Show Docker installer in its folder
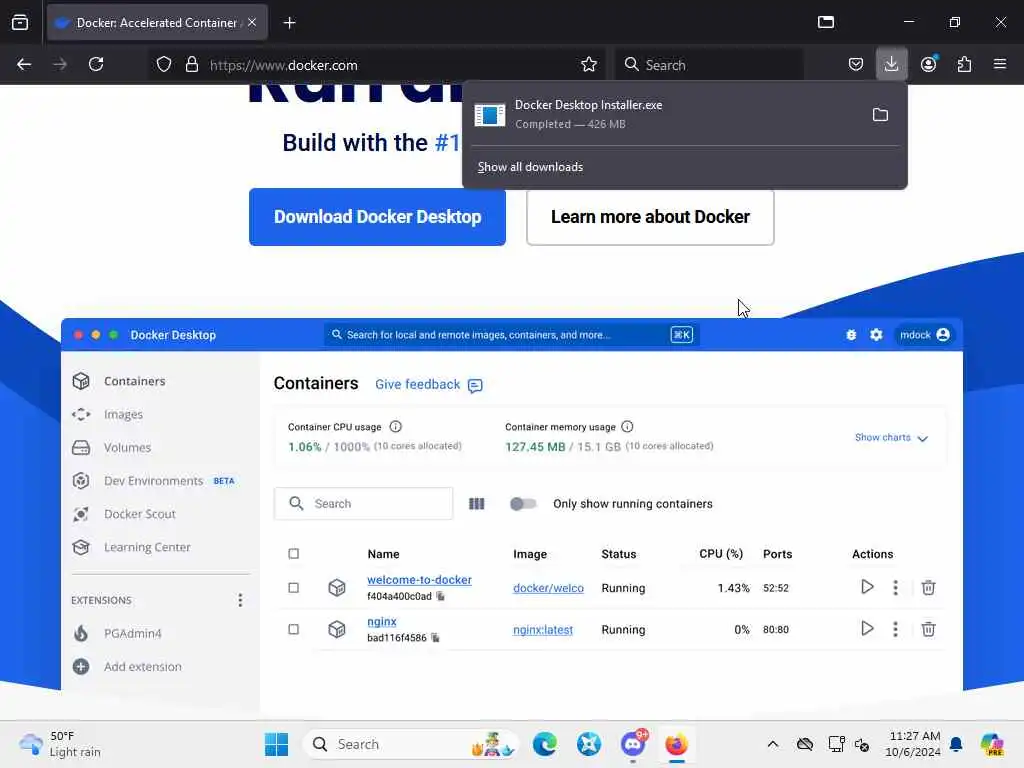This screenshot has height=768, width=1024. coord(880,115)
